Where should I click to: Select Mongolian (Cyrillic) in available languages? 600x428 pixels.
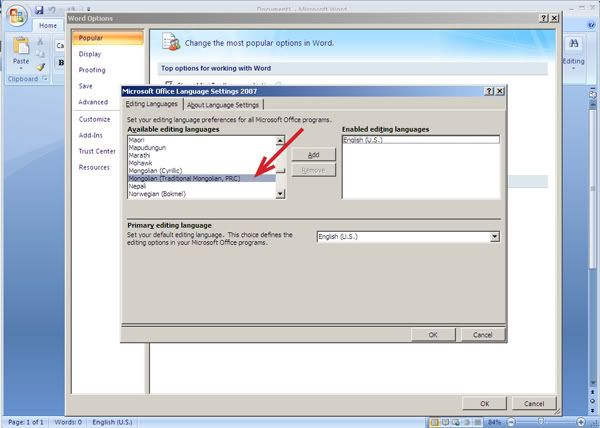click(165, 171)
